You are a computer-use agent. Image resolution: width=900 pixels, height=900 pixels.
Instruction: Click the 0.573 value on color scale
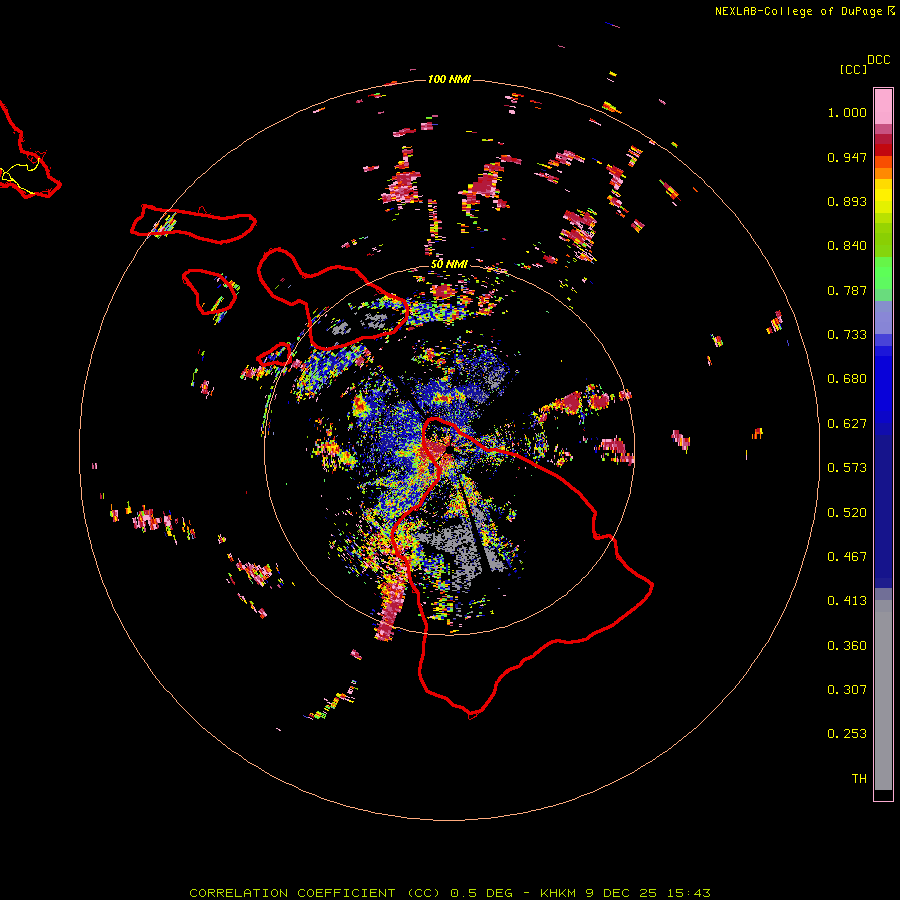point(847,468)
